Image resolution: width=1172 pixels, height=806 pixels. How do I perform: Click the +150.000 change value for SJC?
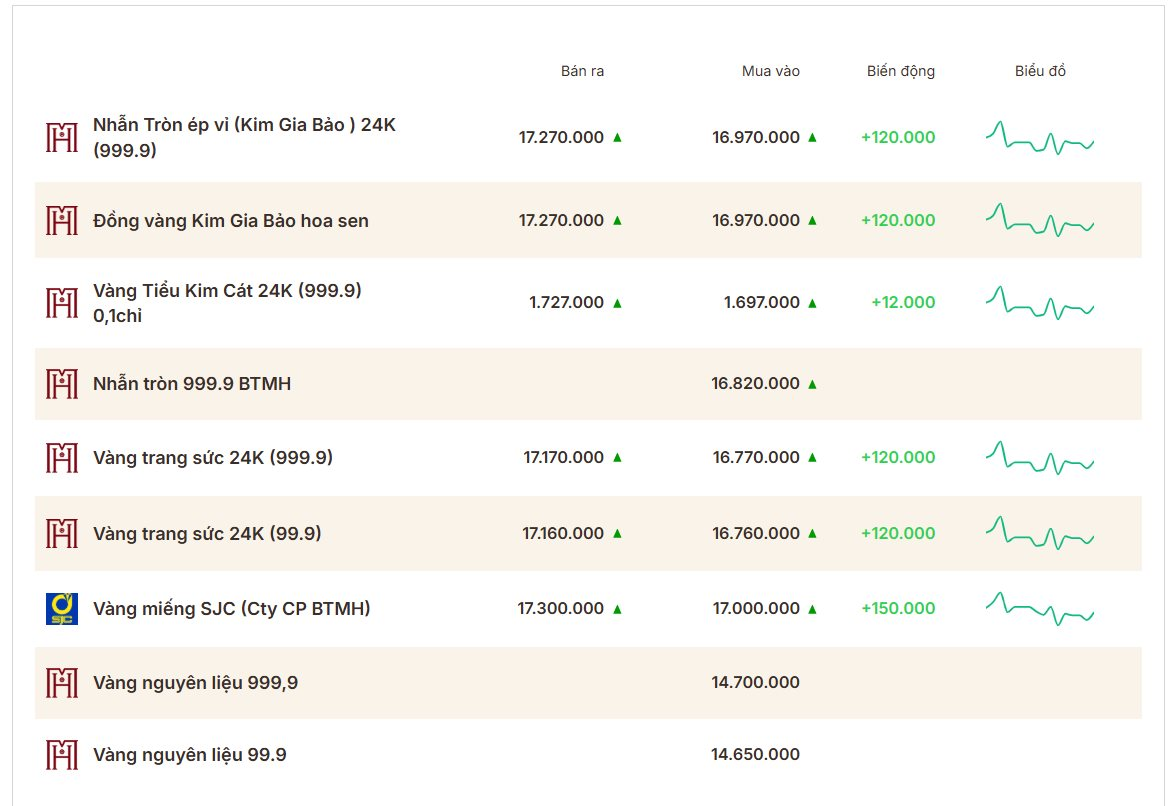897,607
